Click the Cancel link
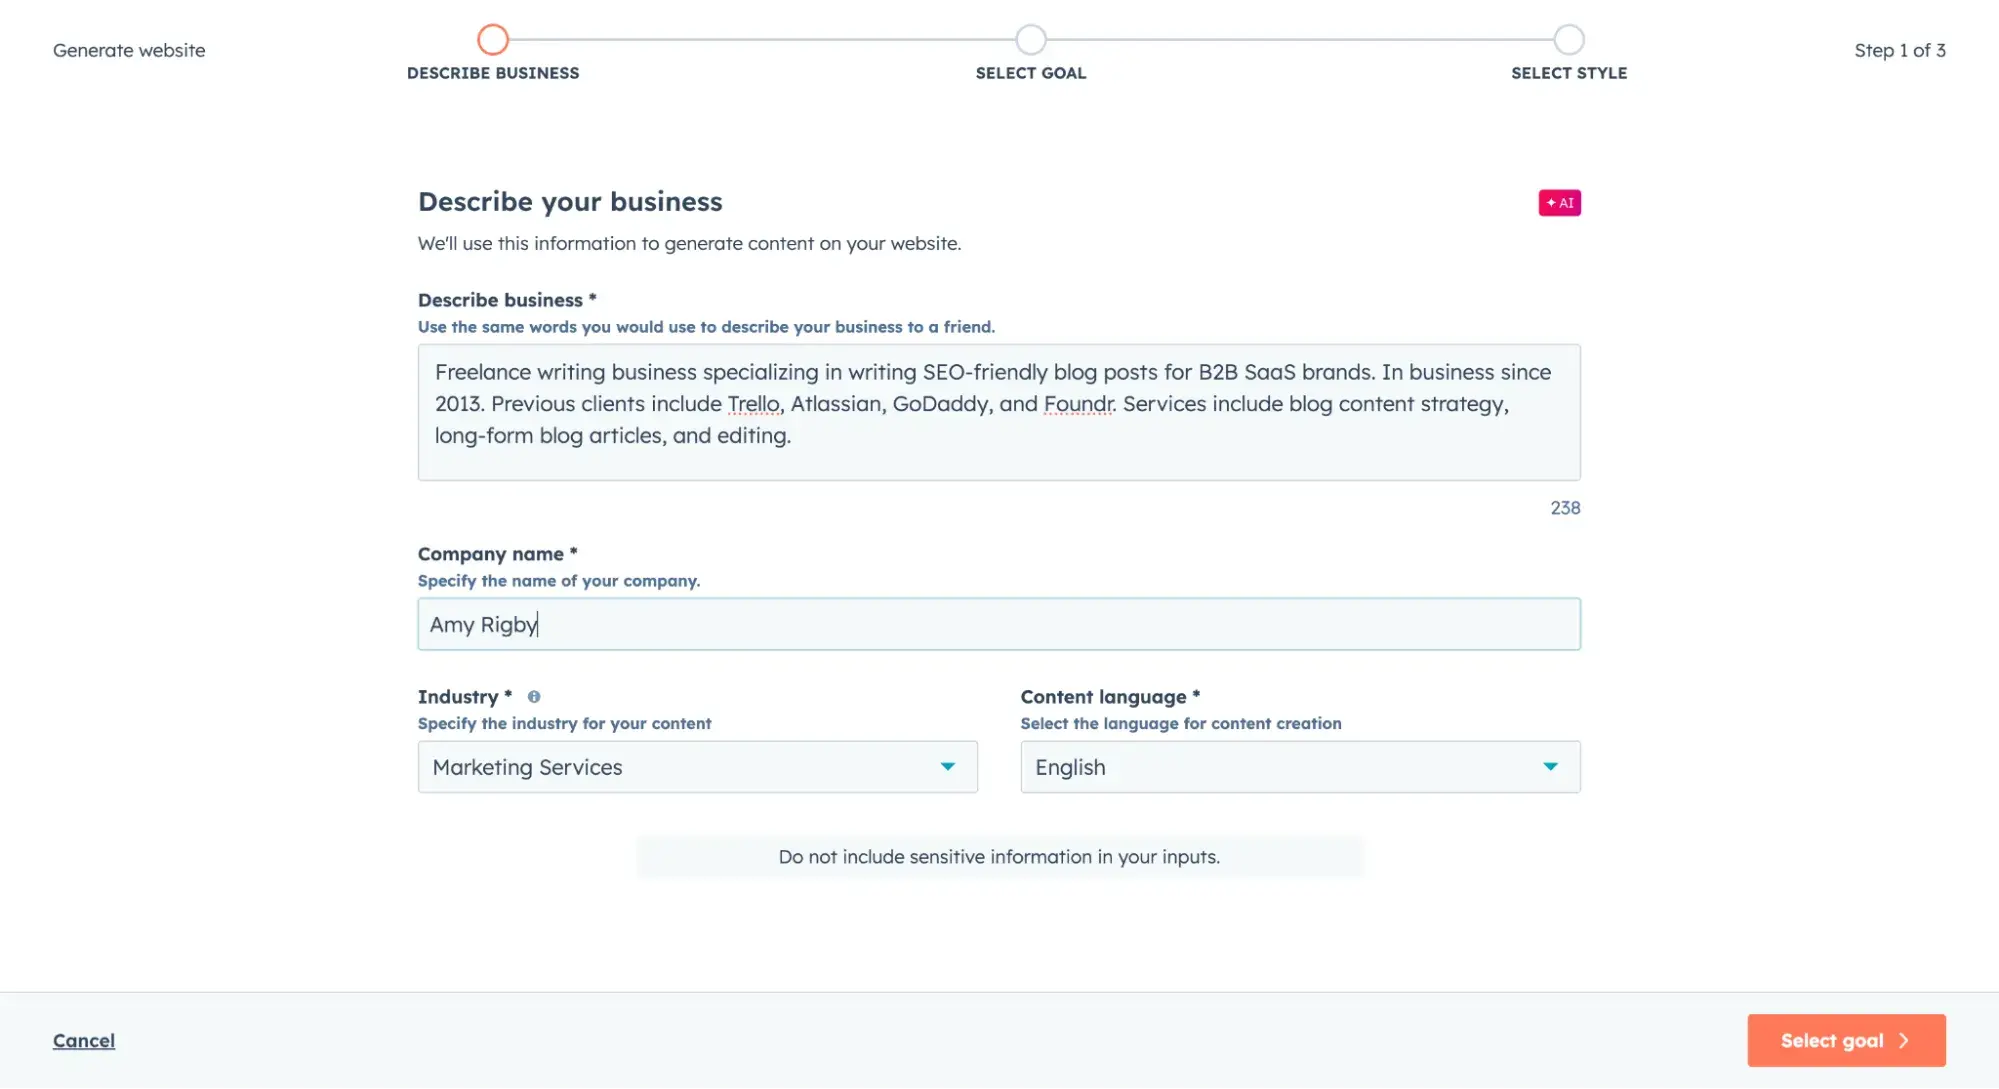This screenshot has width=1999, height=1089. click(84, 1040)
